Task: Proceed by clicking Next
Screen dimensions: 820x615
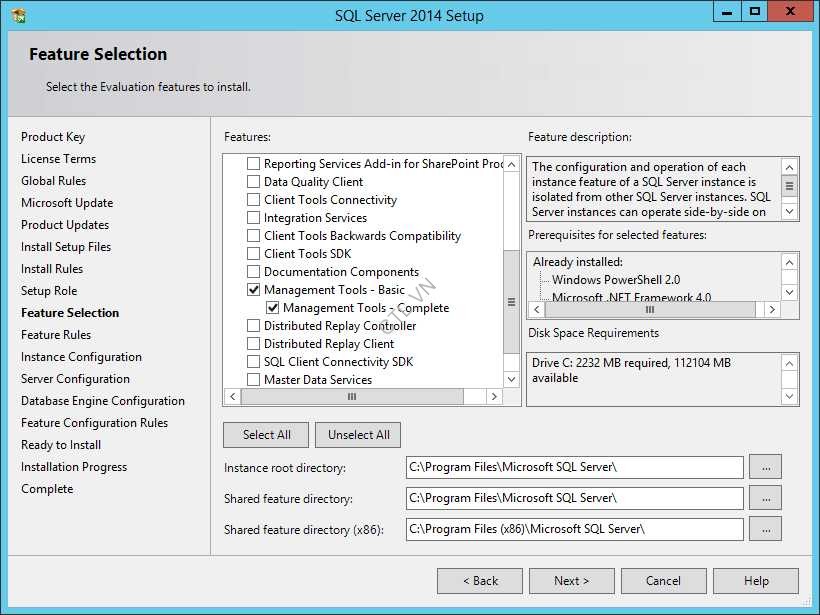Action: 571,580
